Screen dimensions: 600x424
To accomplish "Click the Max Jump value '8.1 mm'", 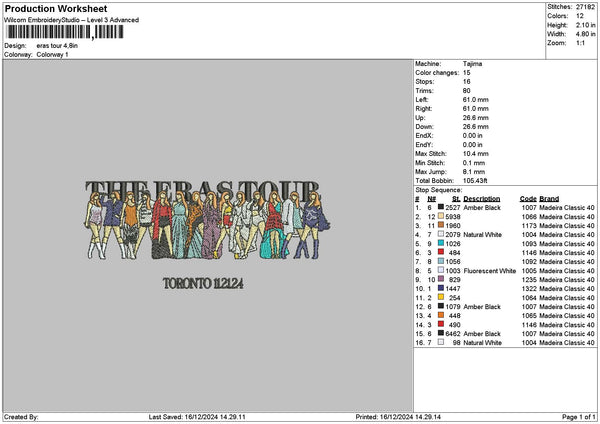I will click(474, 171).
